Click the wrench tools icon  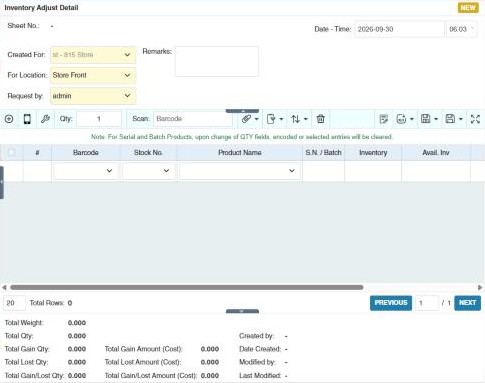click(45, 119)
